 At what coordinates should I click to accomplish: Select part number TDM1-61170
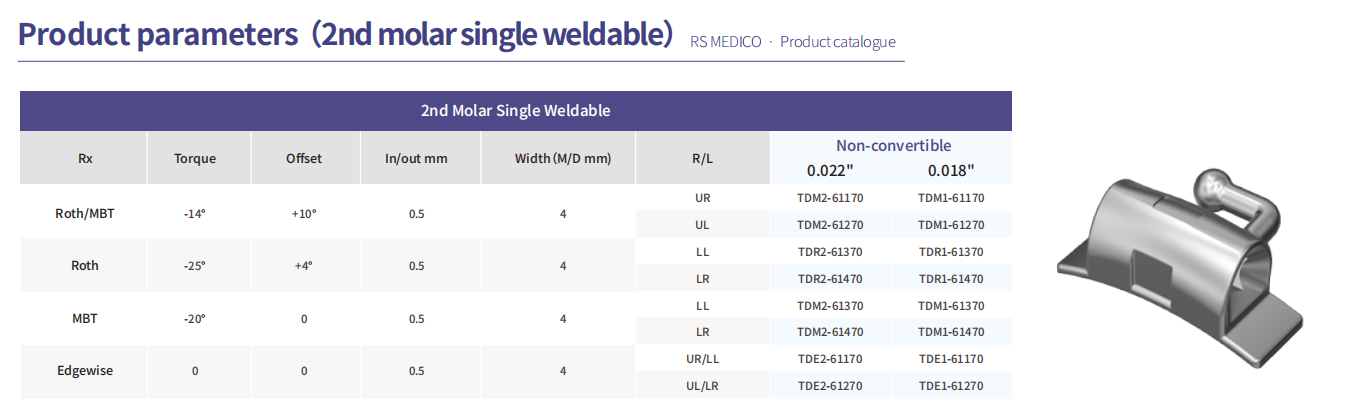[951, 198]
